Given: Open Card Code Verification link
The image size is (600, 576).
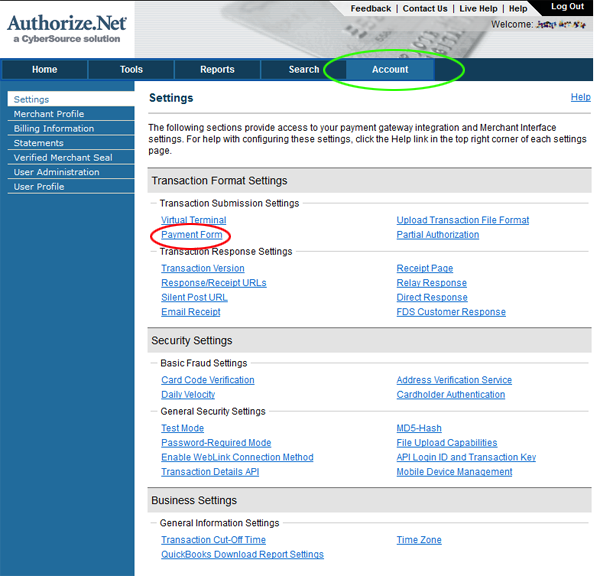Looking at the screenshot, I should coord(208,380).
